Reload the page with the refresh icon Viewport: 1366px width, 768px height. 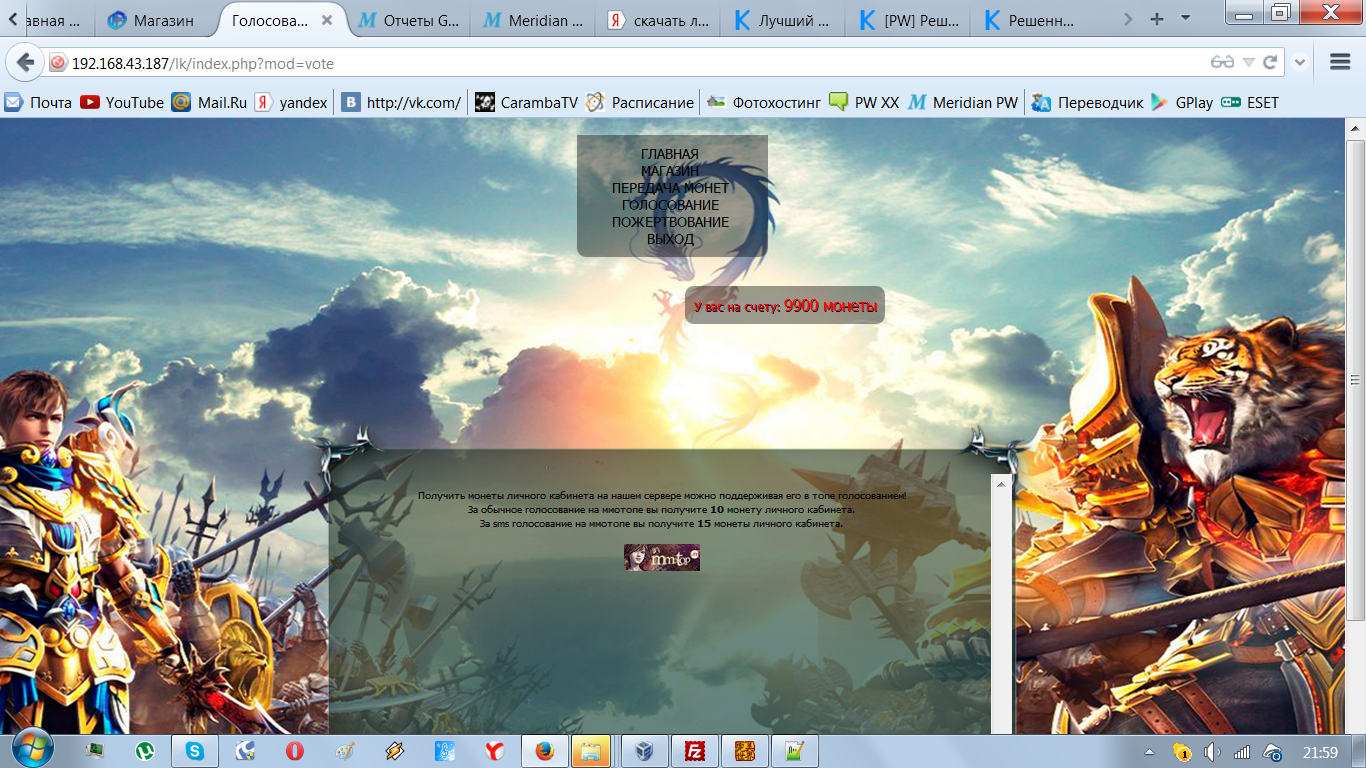click(1270, 62)
